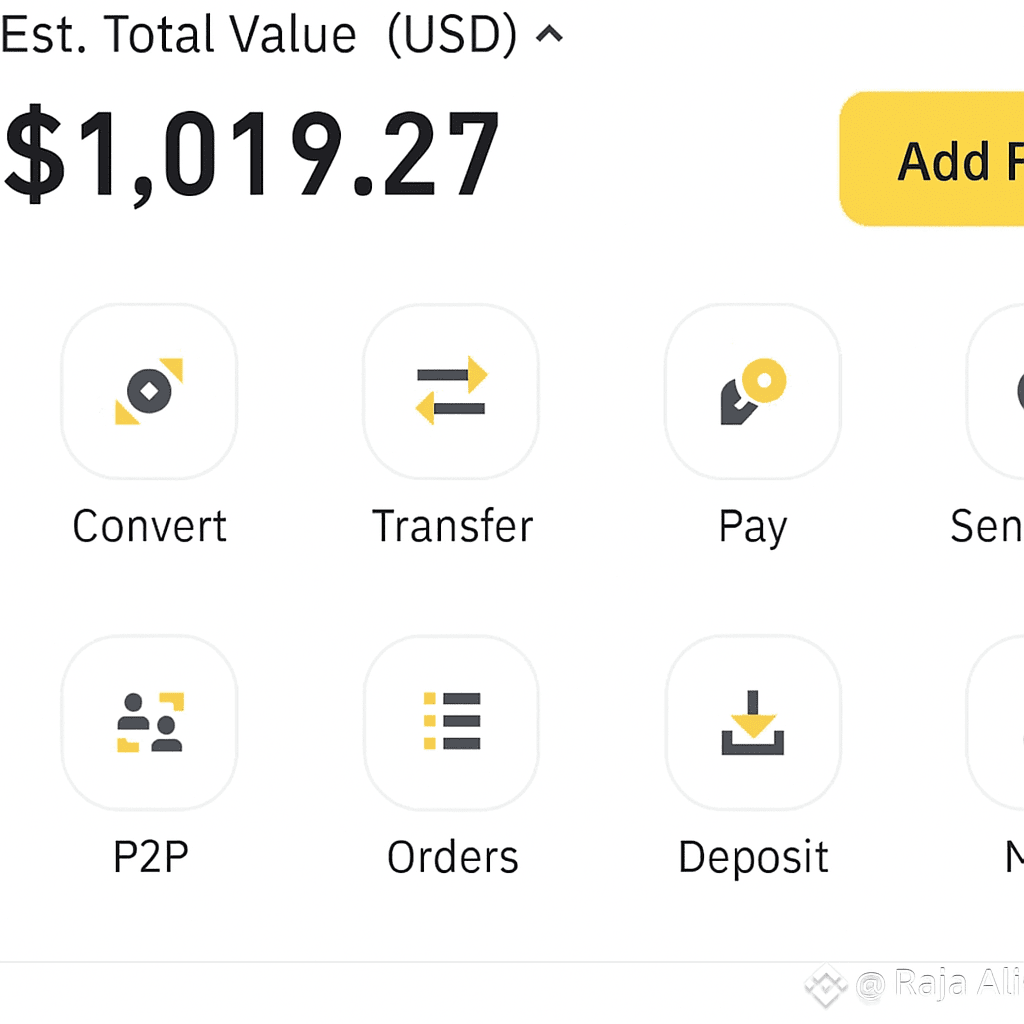Tap the partially visible Send icon

tap(1000, 392)
